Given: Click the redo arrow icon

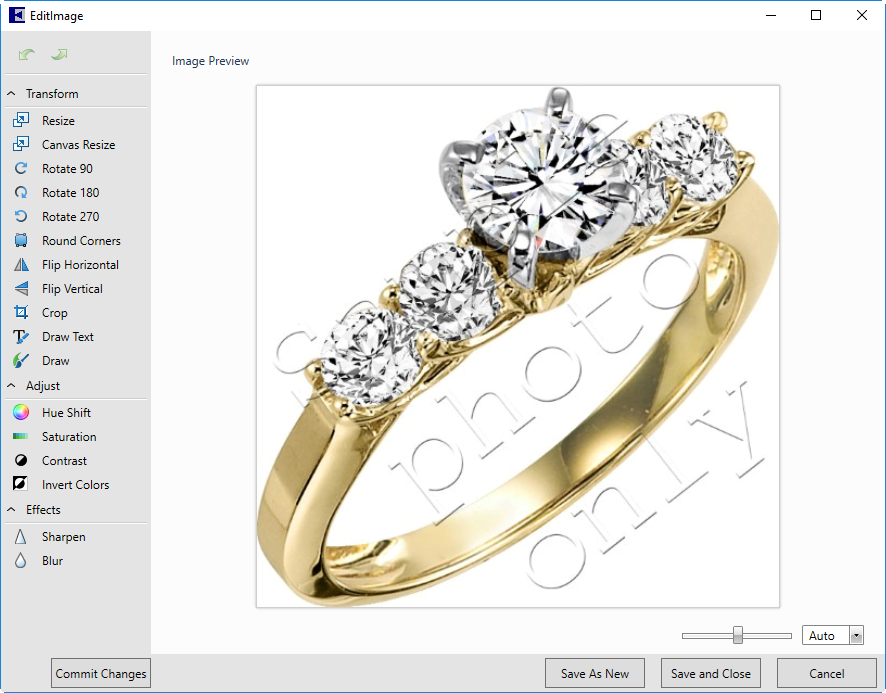Looking at the screenshot, I should (60, 54).
